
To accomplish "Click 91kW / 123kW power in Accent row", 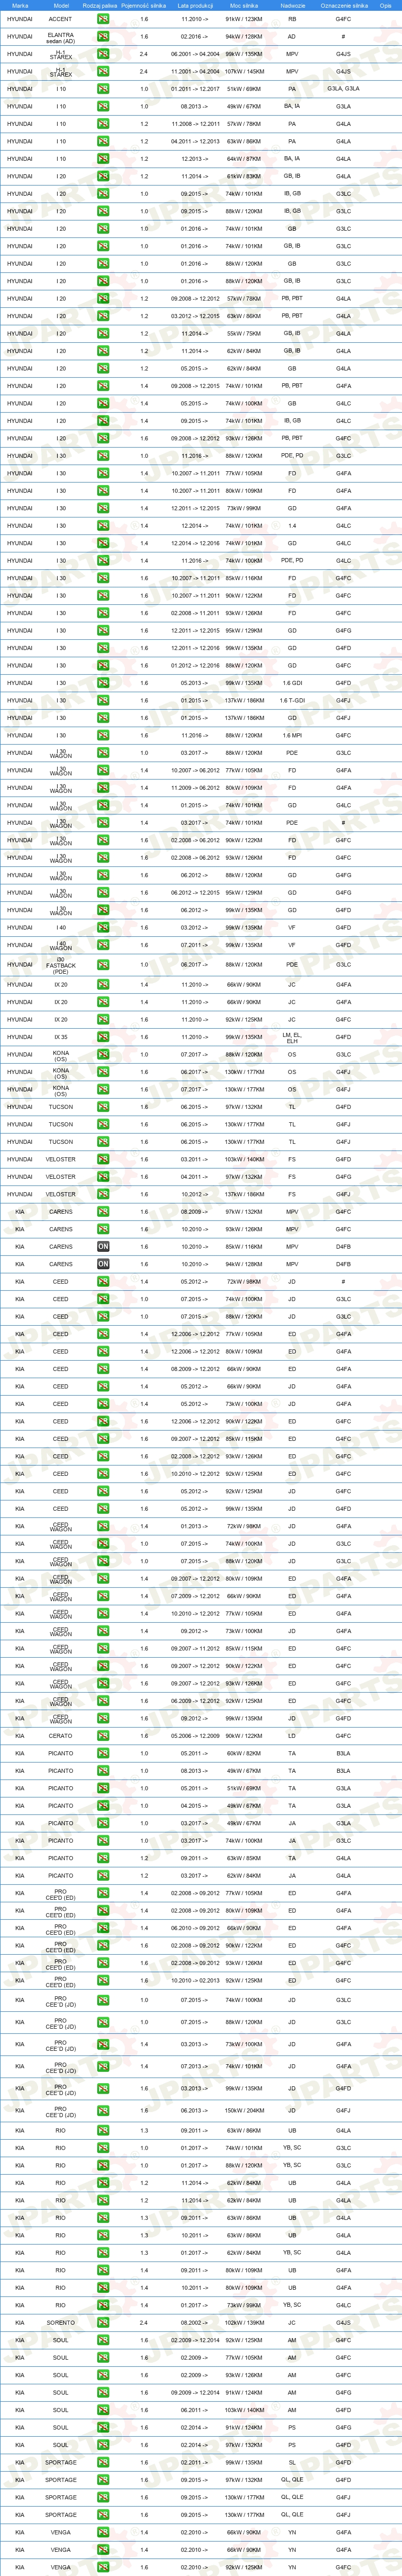I will pos(244,19).
